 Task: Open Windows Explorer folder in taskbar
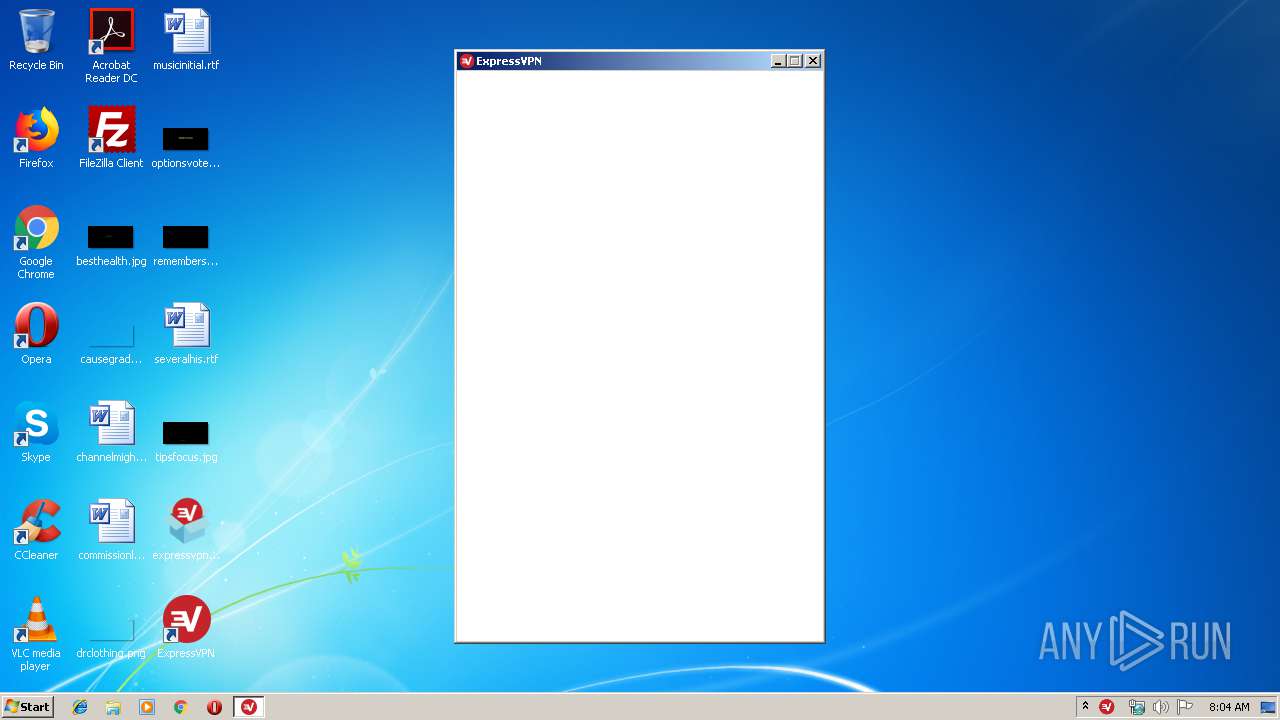tap(113, 707)
